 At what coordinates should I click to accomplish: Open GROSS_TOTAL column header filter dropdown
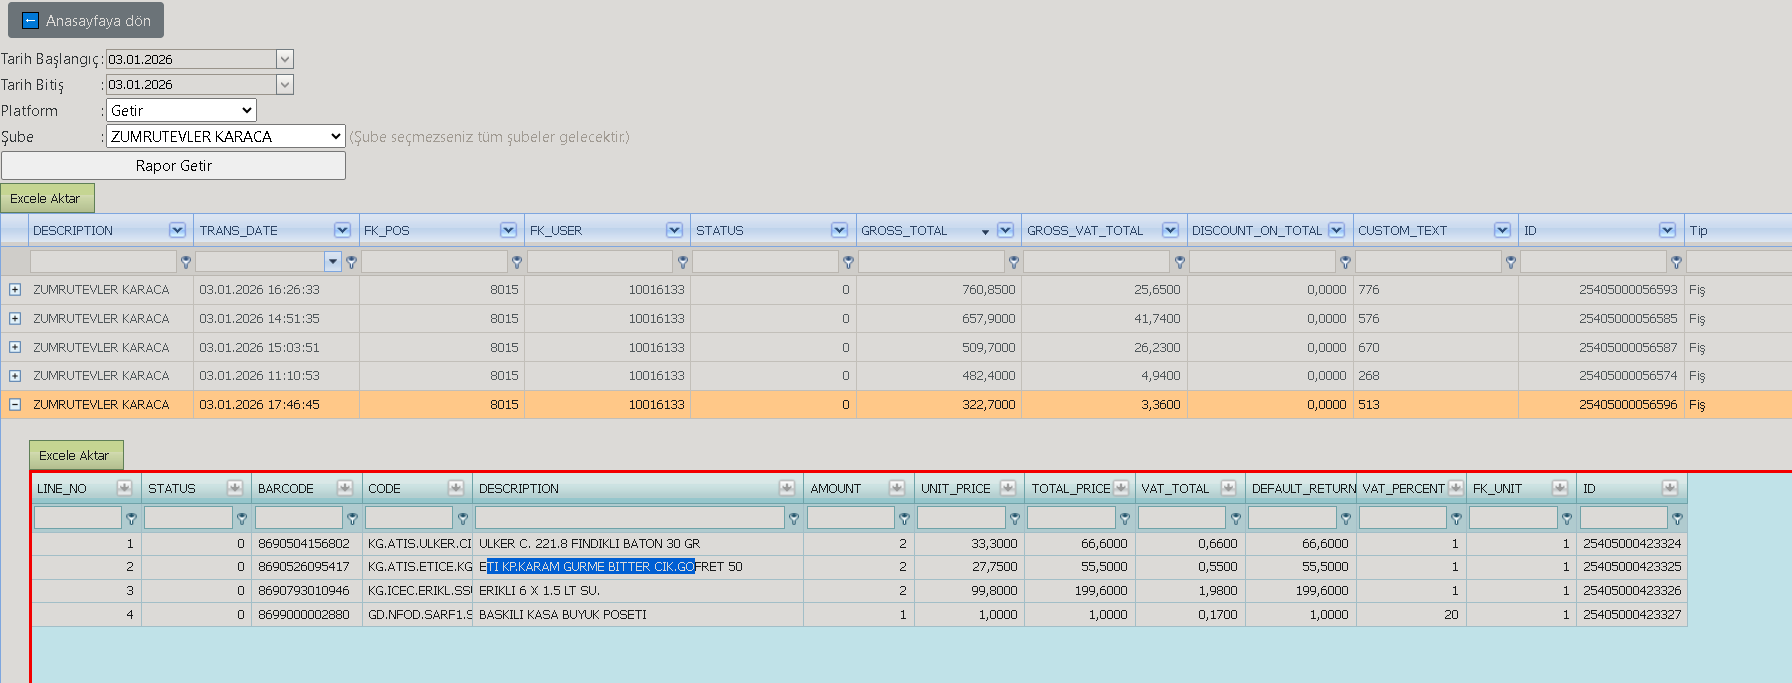tap(1006, 230)
